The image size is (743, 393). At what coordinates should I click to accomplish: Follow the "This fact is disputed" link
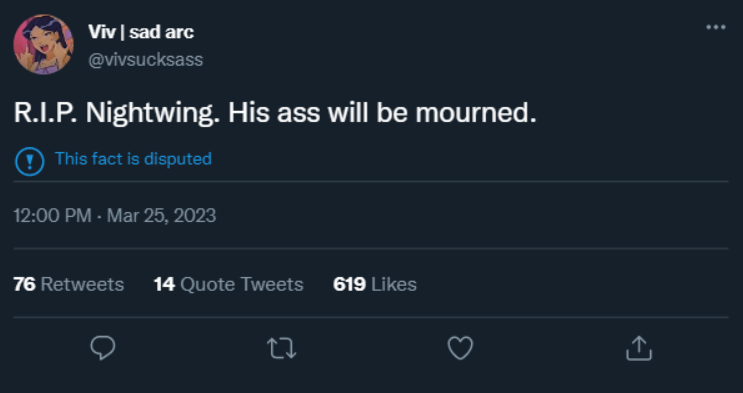pos(133,159)
